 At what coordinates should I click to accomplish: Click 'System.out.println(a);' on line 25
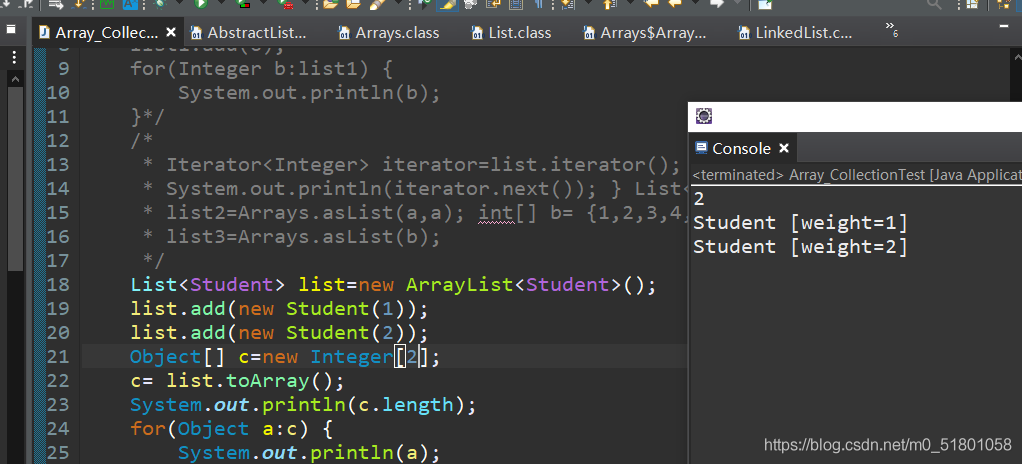click(309, 453)
